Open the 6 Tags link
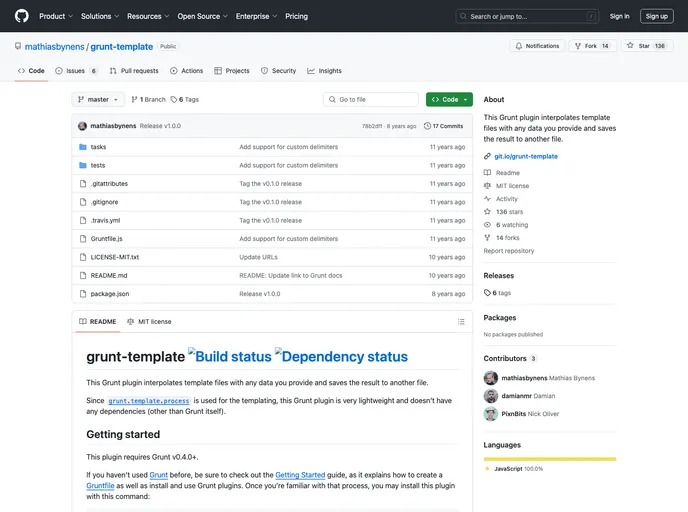Screen dimensions: 688x512 (185, 100)
